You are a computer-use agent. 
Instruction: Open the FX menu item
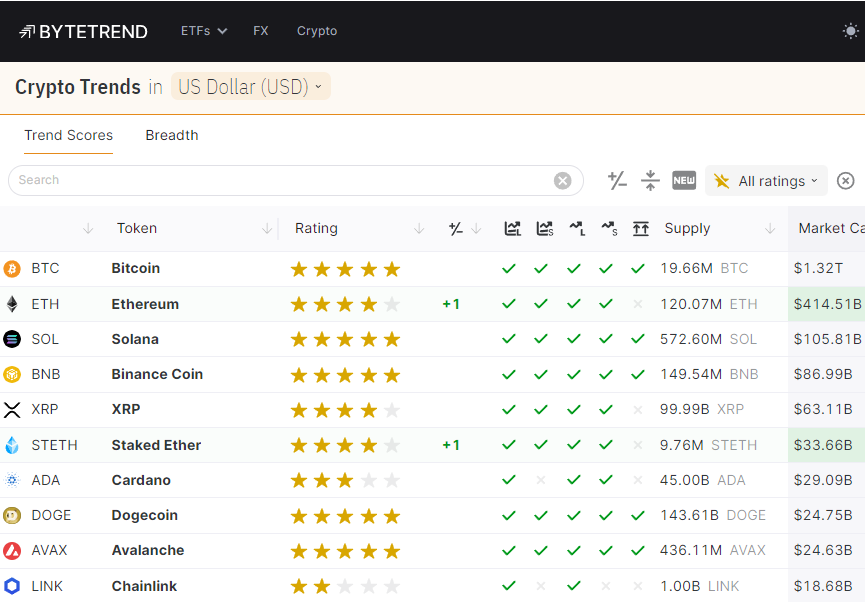click(260, 31)
